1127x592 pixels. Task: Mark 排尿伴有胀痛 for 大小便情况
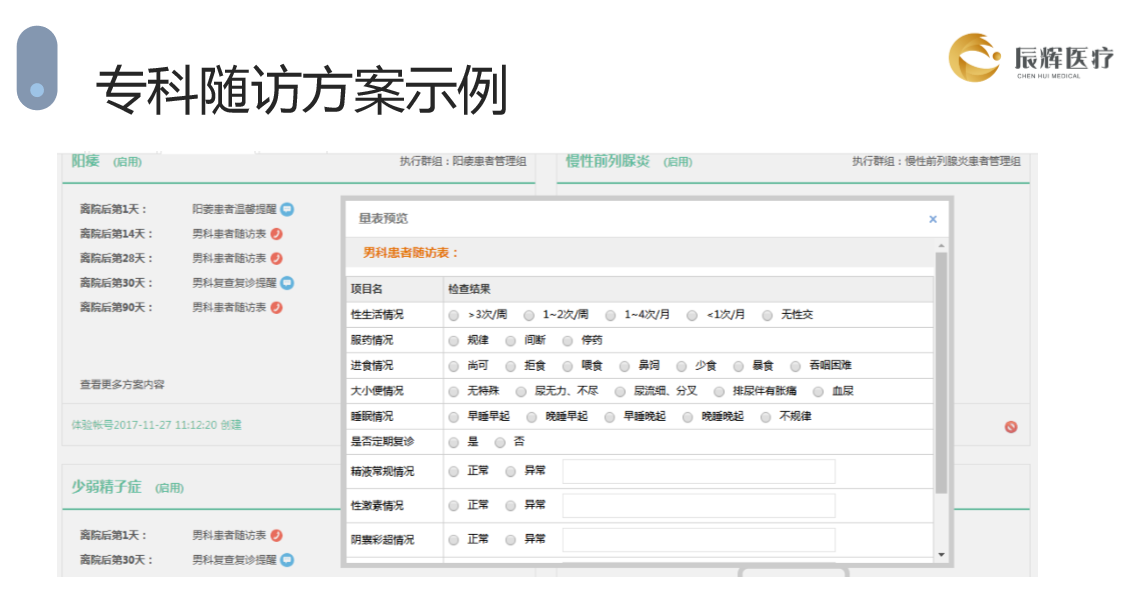[x=719, y=392]
